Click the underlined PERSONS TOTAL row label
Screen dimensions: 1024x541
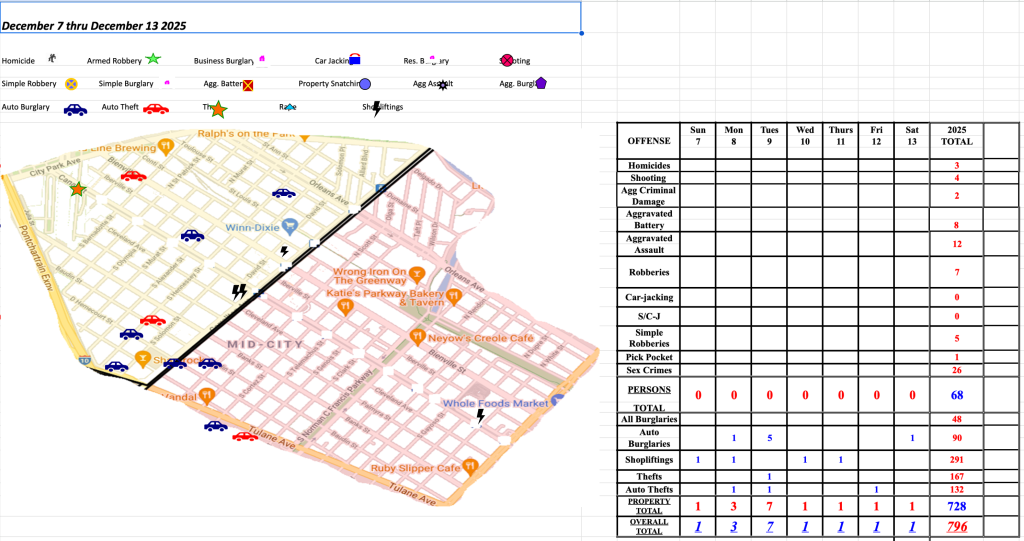coord(648,395)
